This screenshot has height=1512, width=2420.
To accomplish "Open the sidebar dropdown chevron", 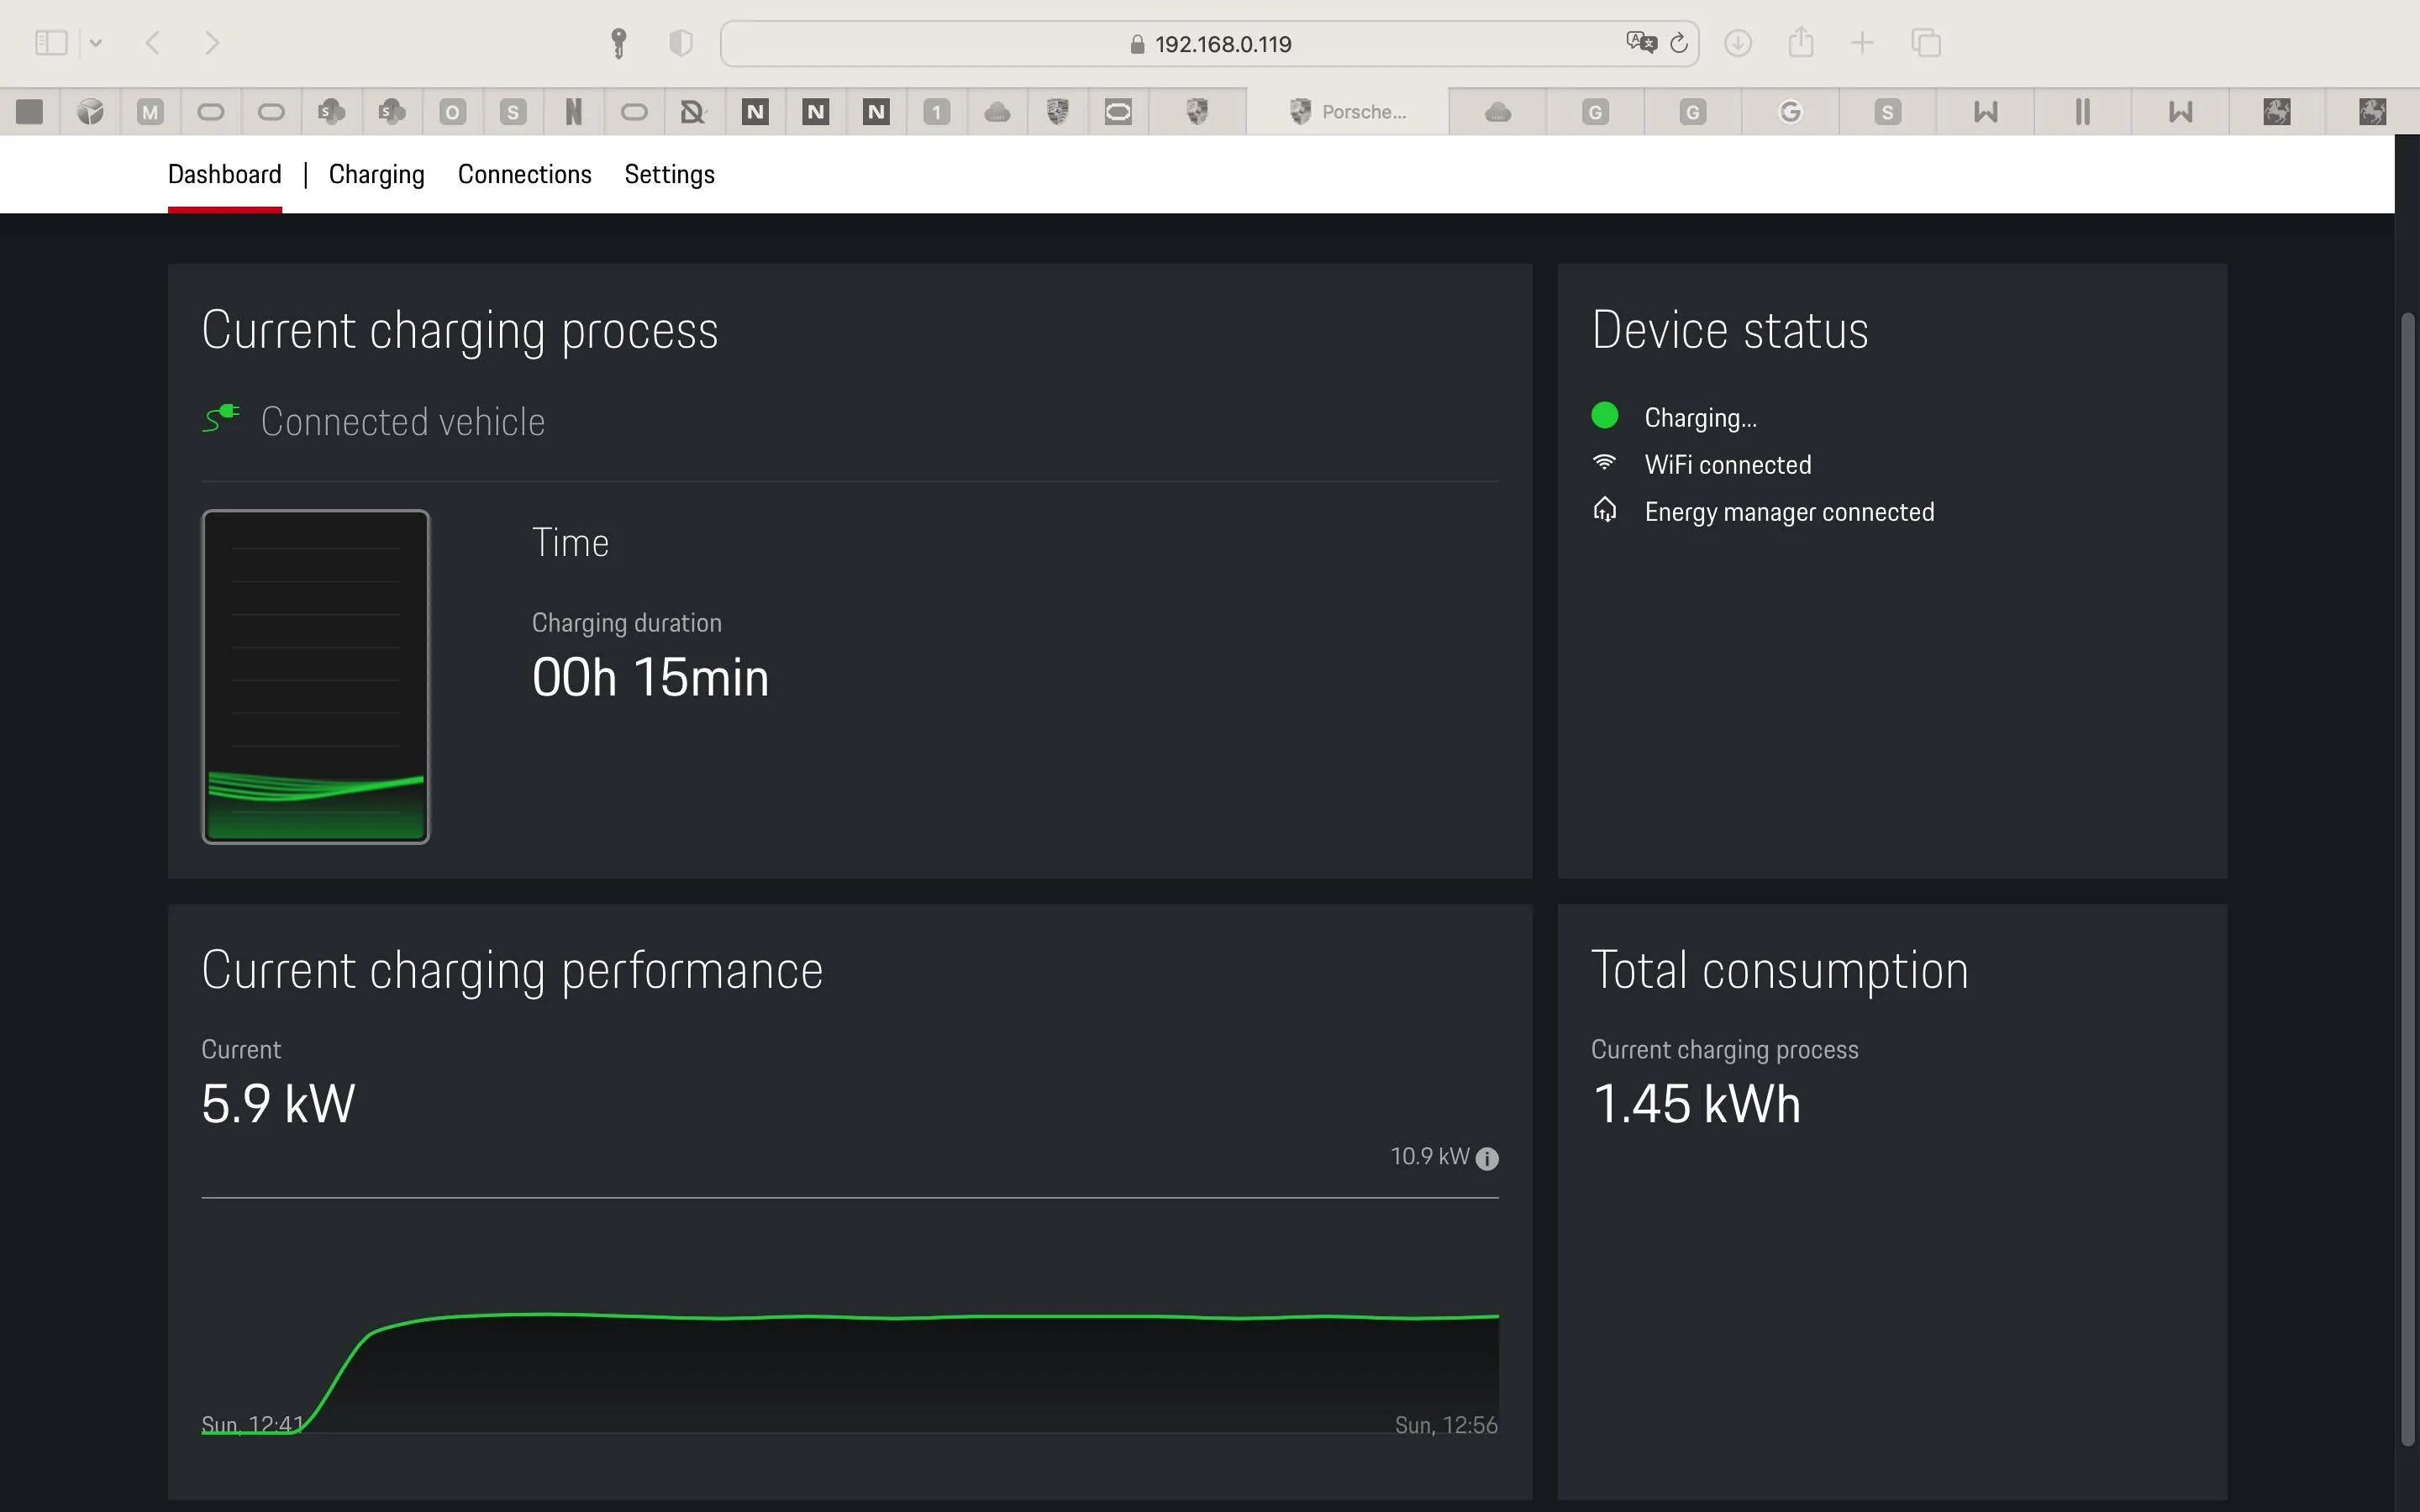I will pos(96,43).
